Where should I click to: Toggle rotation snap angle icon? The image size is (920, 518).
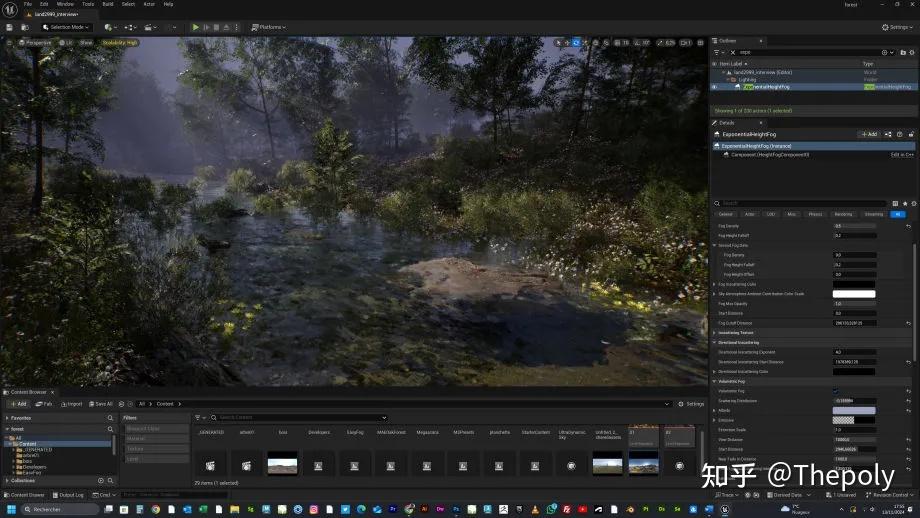click(x=637, y=43)
